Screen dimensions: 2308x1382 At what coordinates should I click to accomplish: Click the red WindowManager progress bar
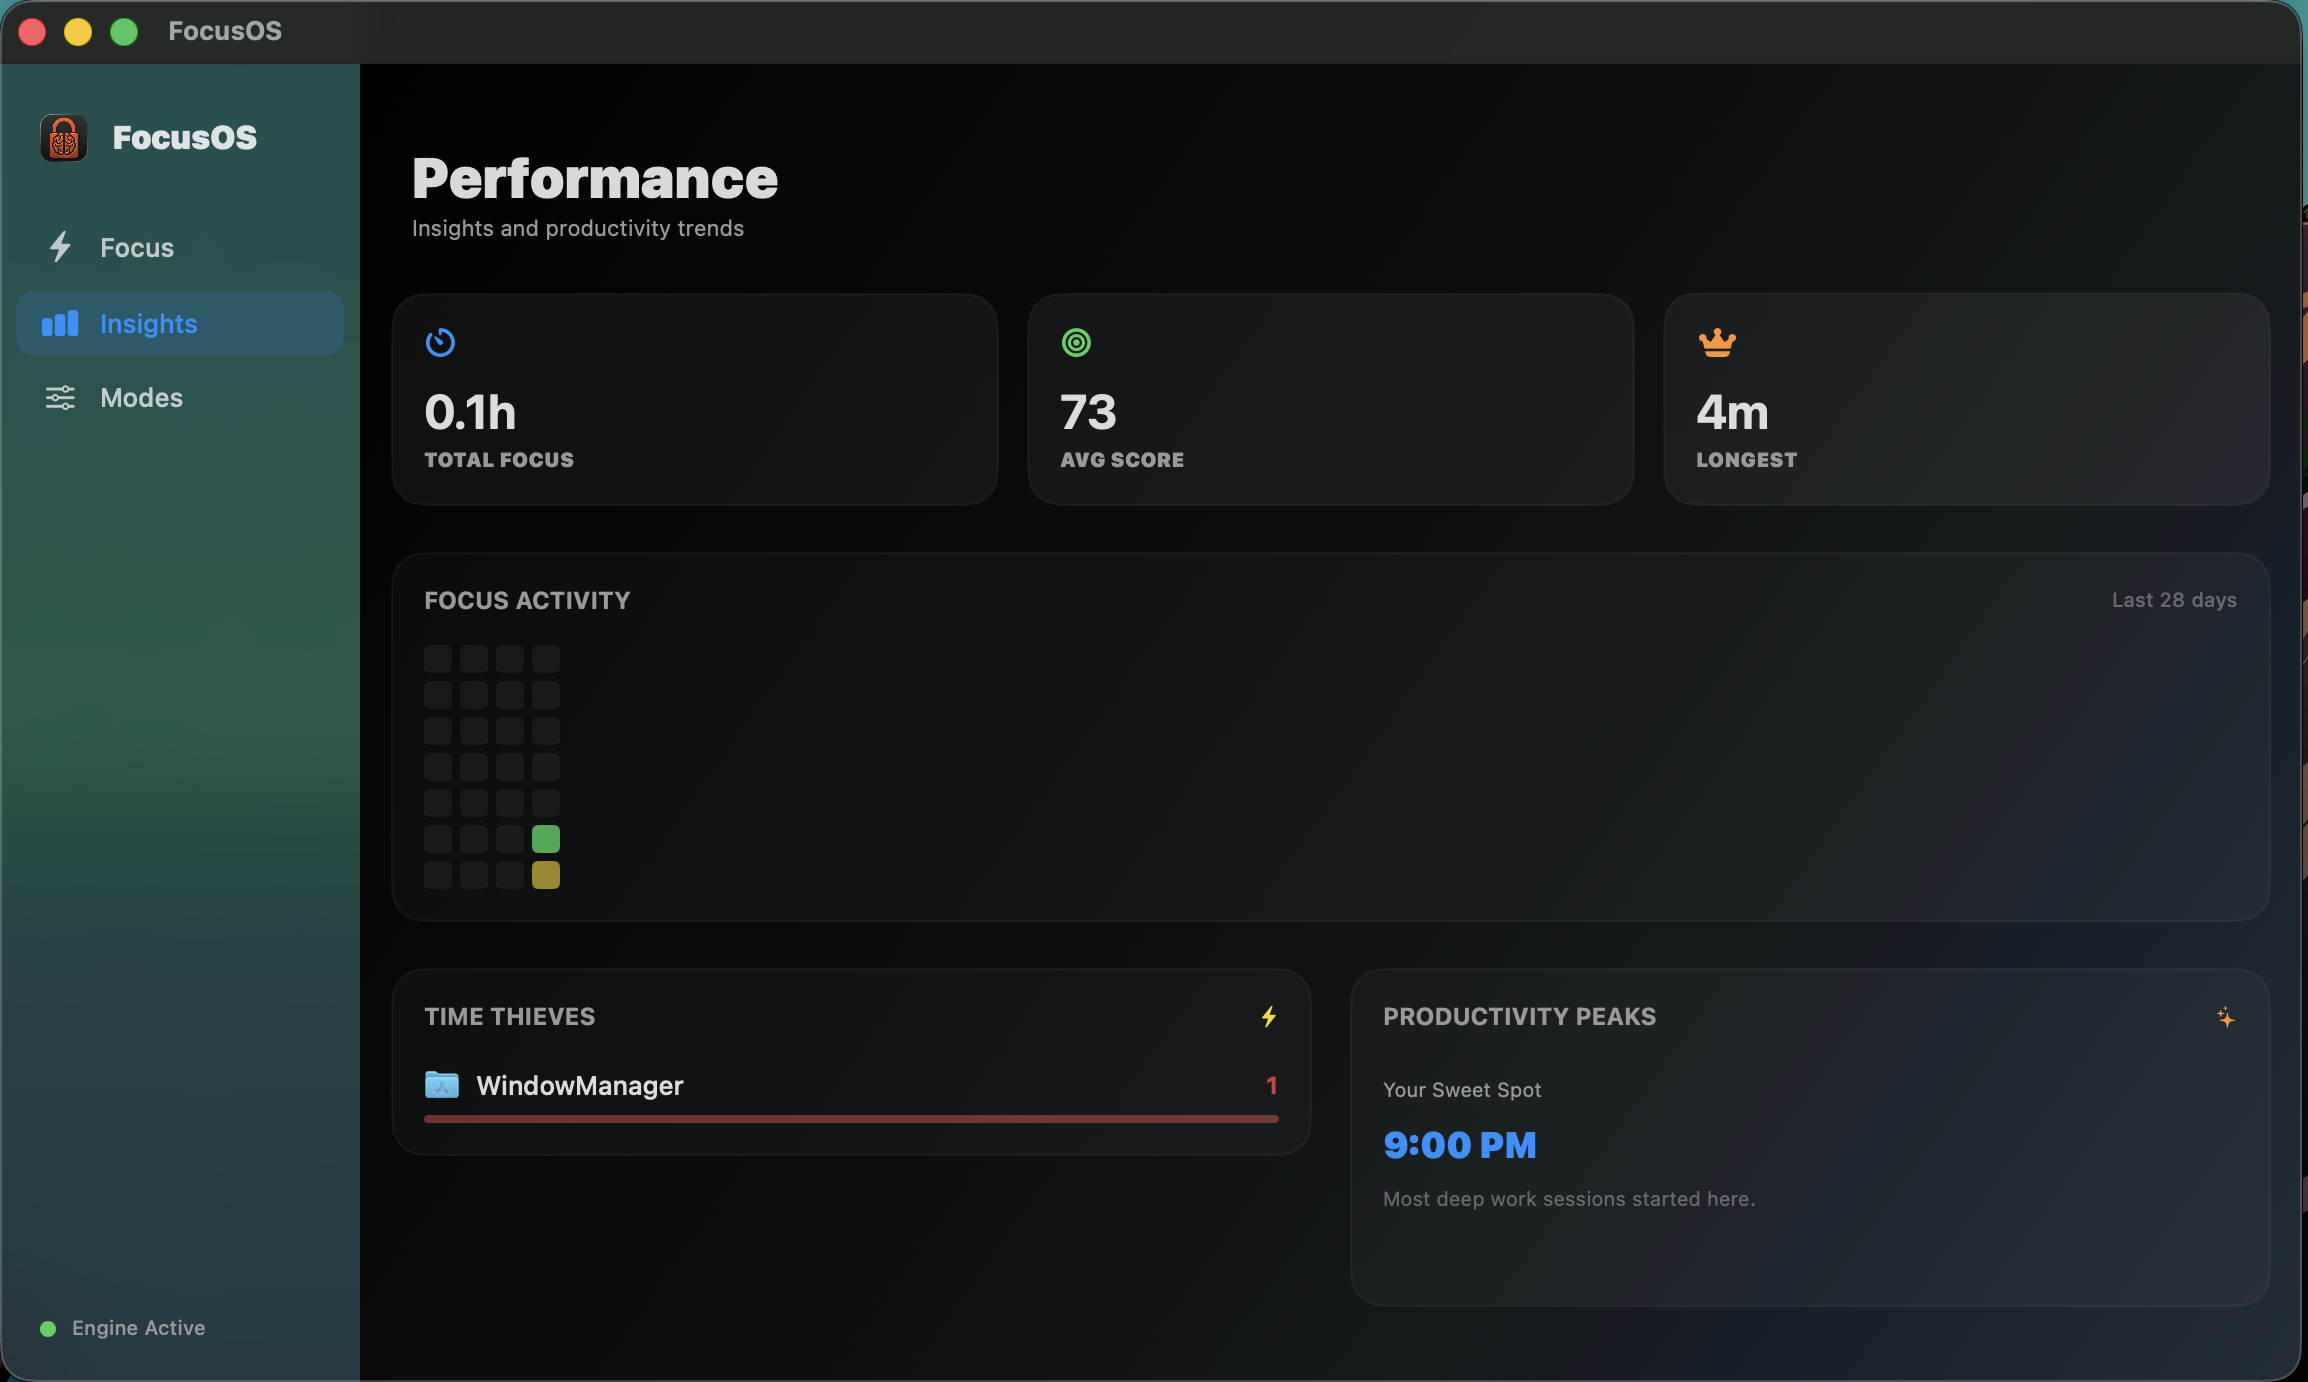pos(851,1119)
